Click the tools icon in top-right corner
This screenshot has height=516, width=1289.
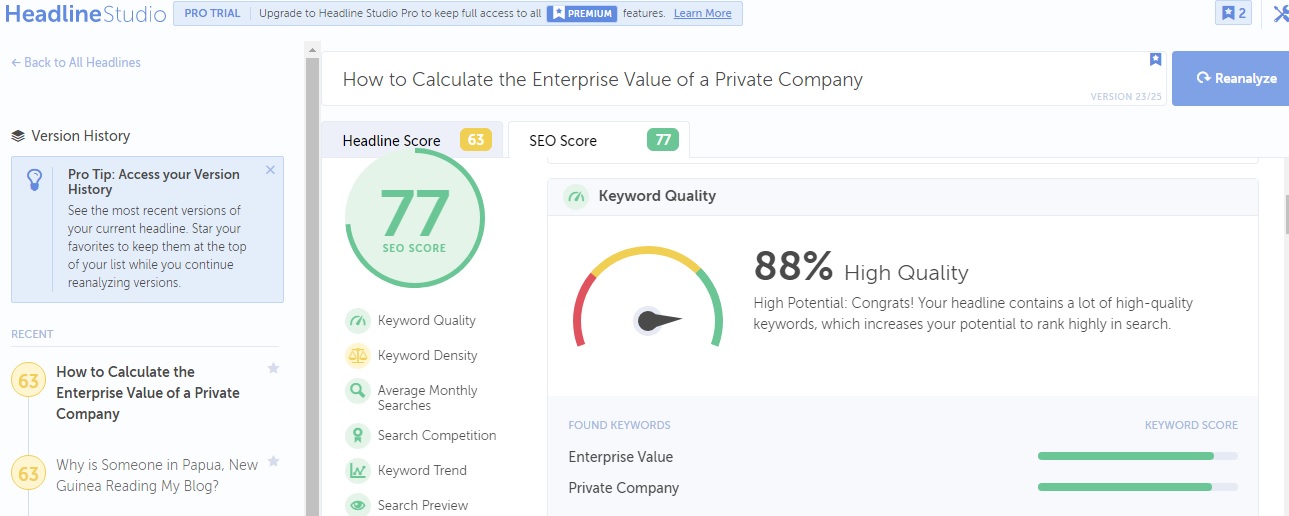[x=1280, y=13]
